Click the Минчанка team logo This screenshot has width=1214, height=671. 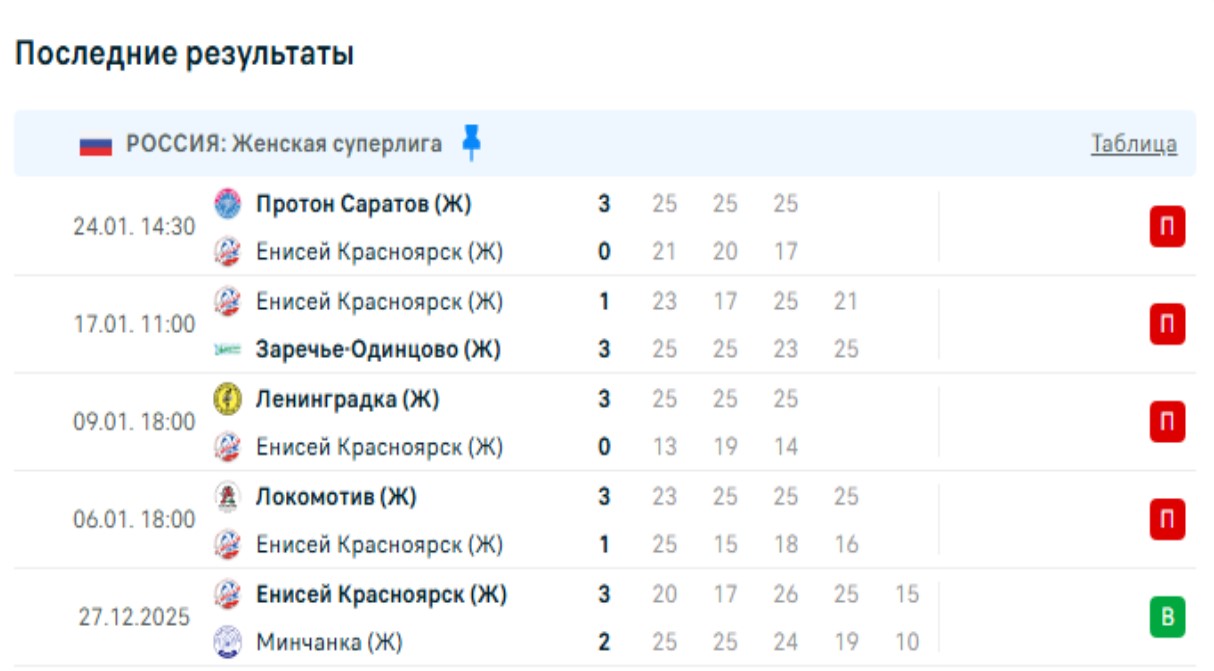pyautogui.click(x=228, y=642)
